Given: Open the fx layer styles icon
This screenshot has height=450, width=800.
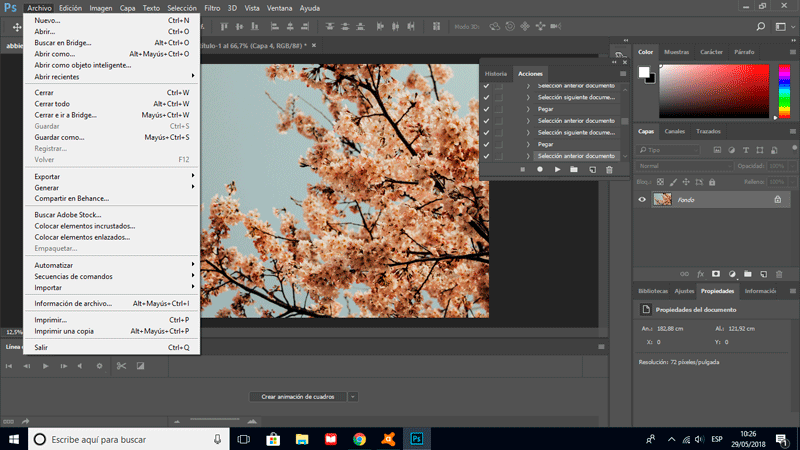Looking at the screenshot, I should coord(700,273).
